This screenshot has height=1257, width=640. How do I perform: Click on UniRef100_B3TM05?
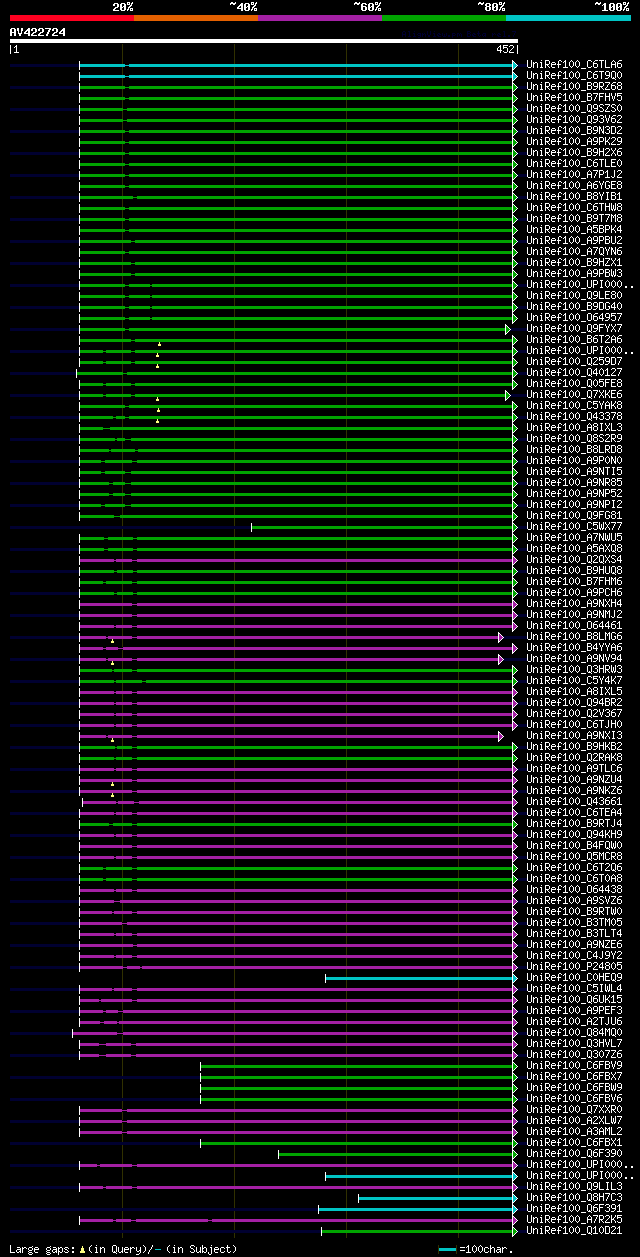tap(574, 922)
